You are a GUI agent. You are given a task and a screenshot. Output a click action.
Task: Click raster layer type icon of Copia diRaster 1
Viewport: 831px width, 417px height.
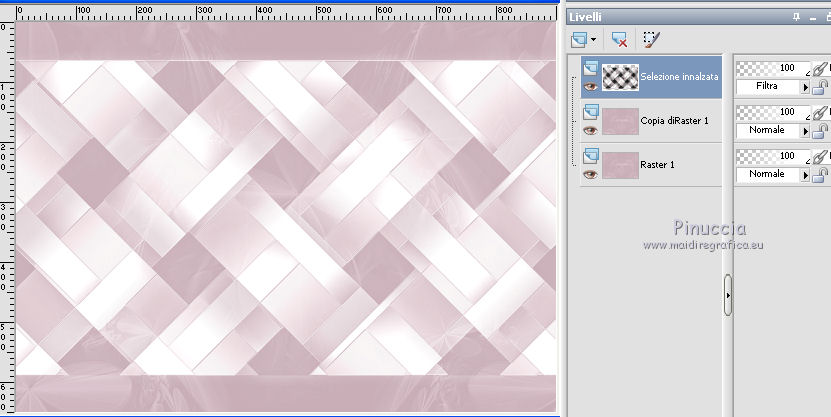(x=590, y=112)
